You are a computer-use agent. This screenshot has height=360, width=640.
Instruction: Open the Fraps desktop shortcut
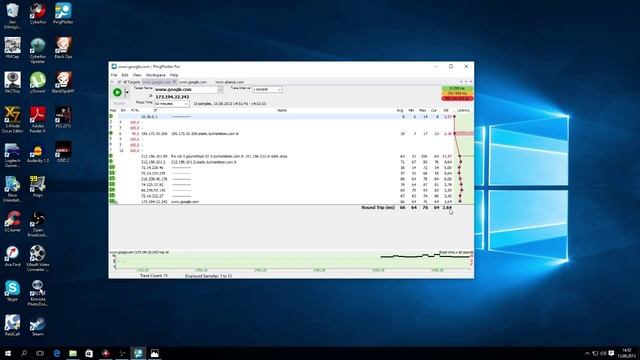pos(38,187)
